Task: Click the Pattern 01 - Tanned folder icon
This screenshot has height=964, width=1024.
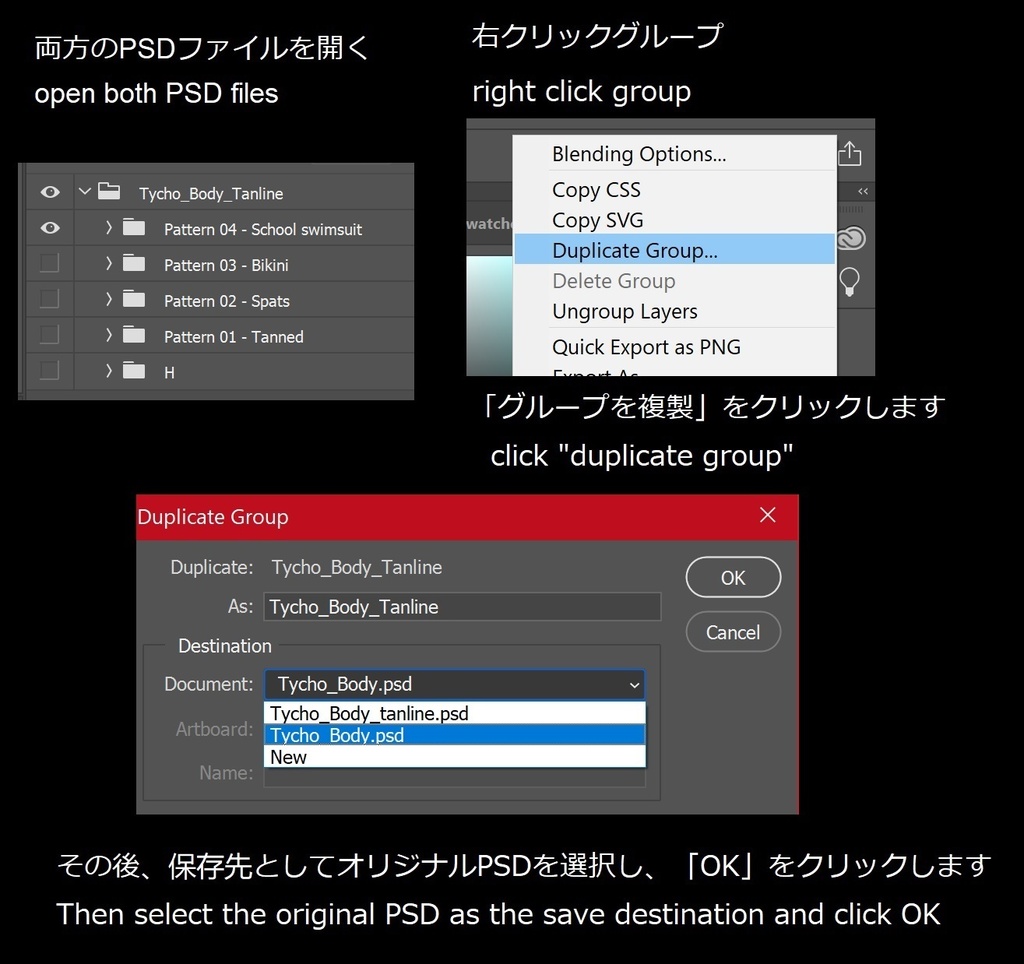Action: coord(134,336)
